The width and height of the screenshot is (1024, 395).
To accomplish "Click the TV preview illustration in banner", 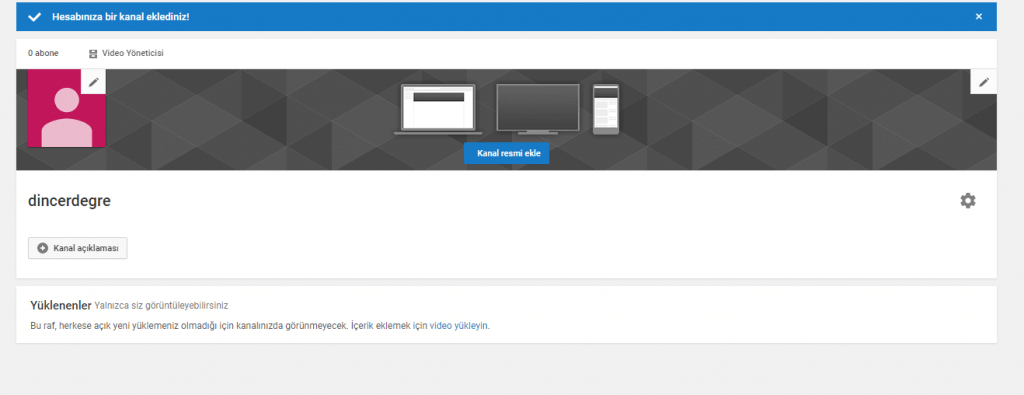I will (x=537, y=109).
